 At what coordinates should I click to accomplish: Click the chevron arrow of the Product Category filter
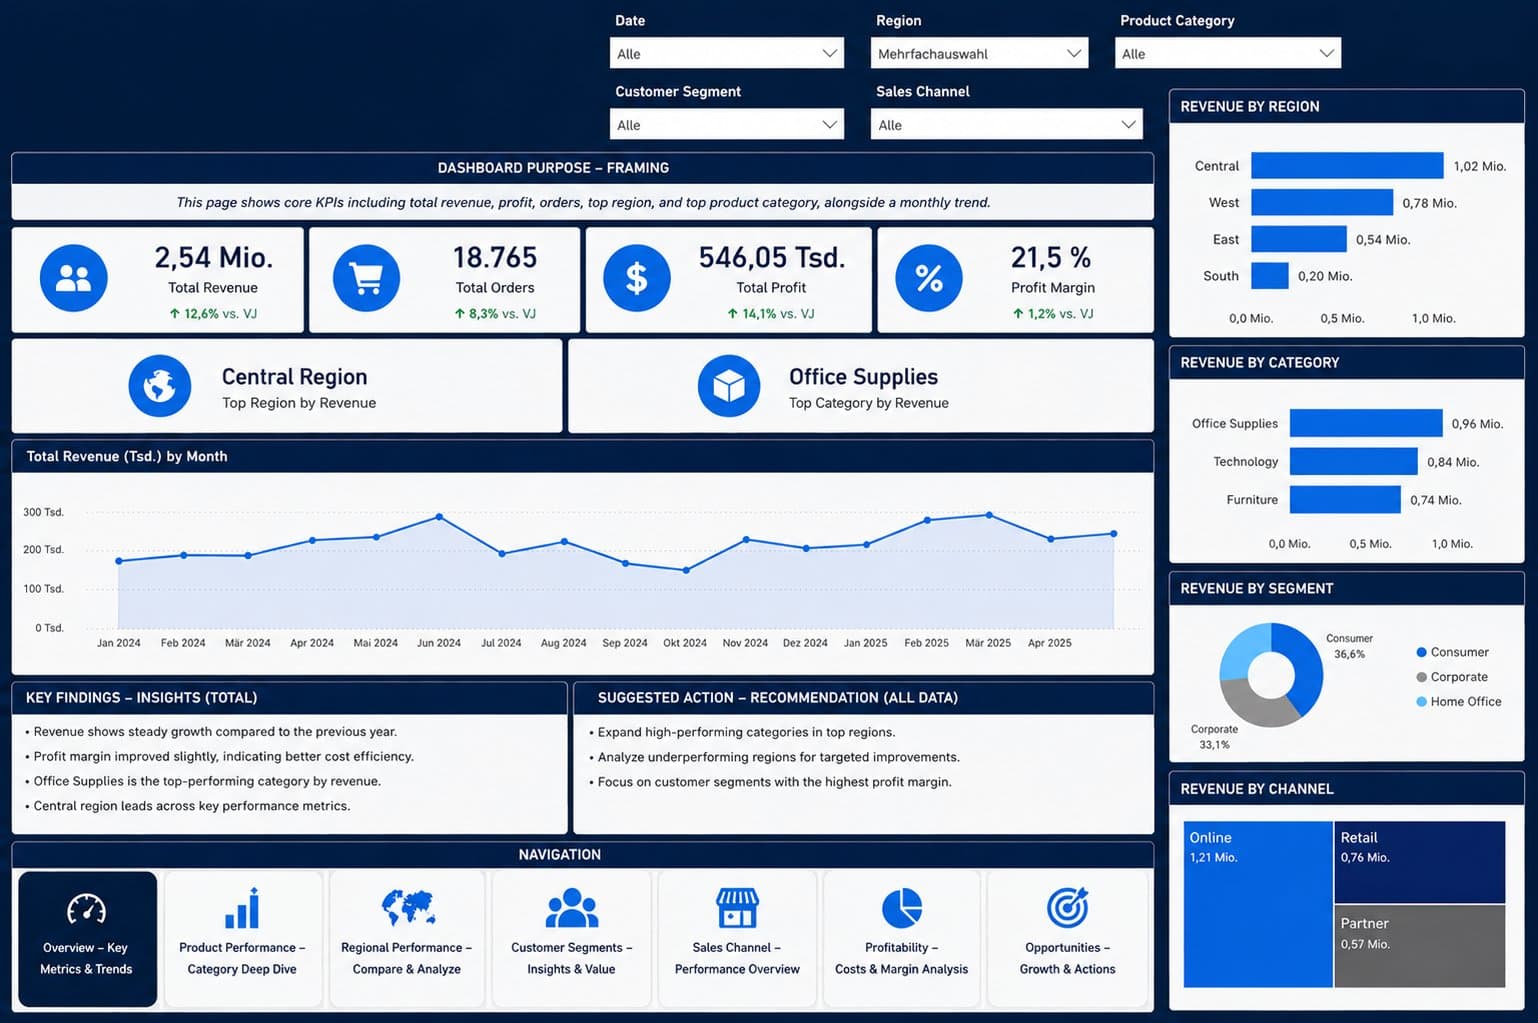[1327, 53]
